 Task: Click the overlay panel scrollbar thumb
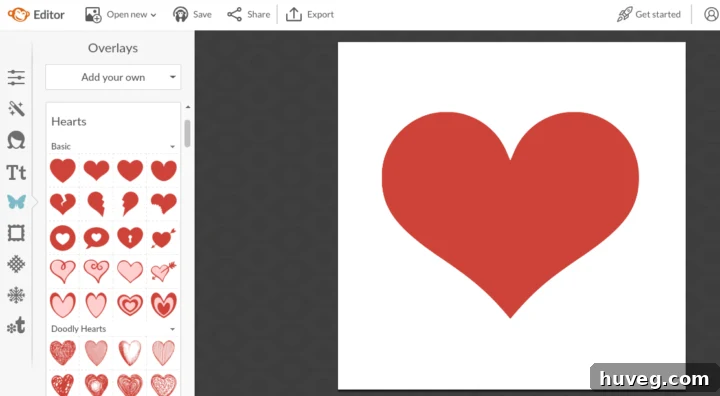pyautogui.click(x=187, y=133)
